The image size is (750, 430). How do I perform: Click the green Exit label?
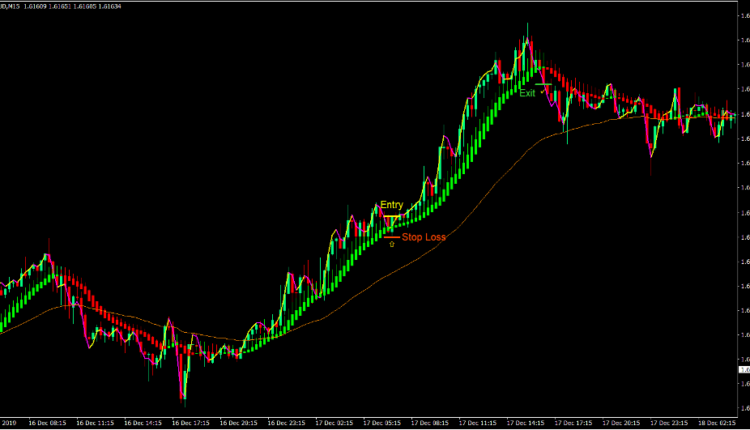(x=527, y=92)
